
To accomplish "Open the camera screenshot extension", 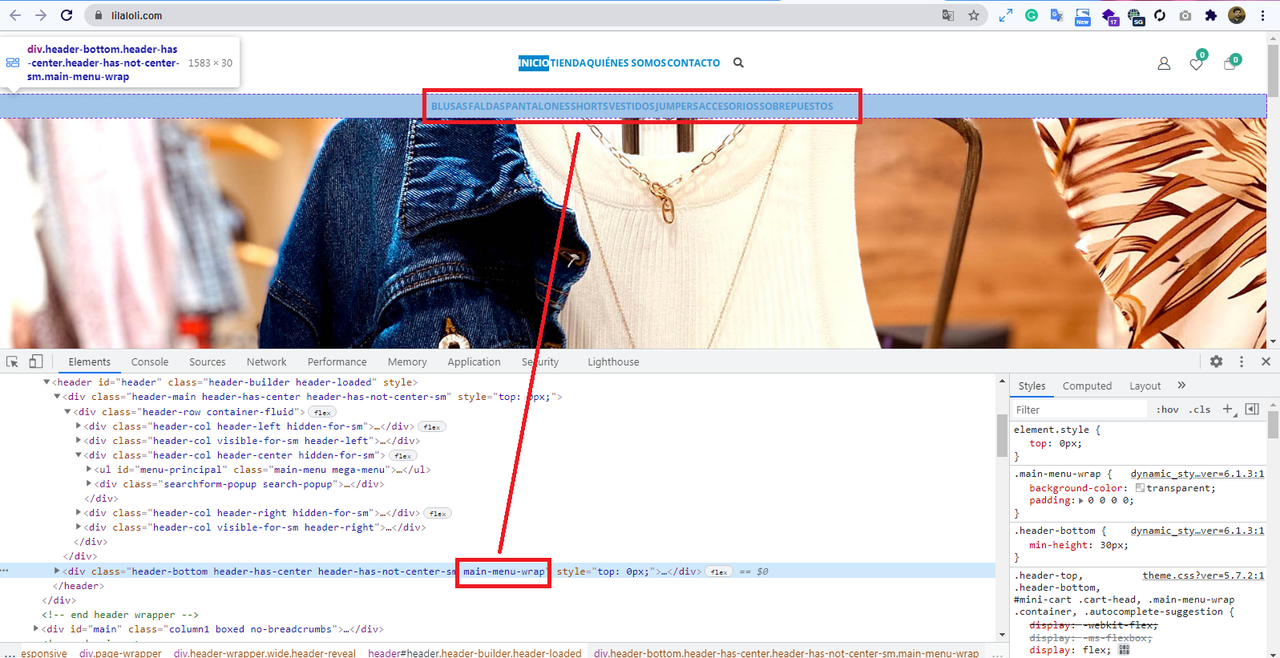I will (1185, 15).
